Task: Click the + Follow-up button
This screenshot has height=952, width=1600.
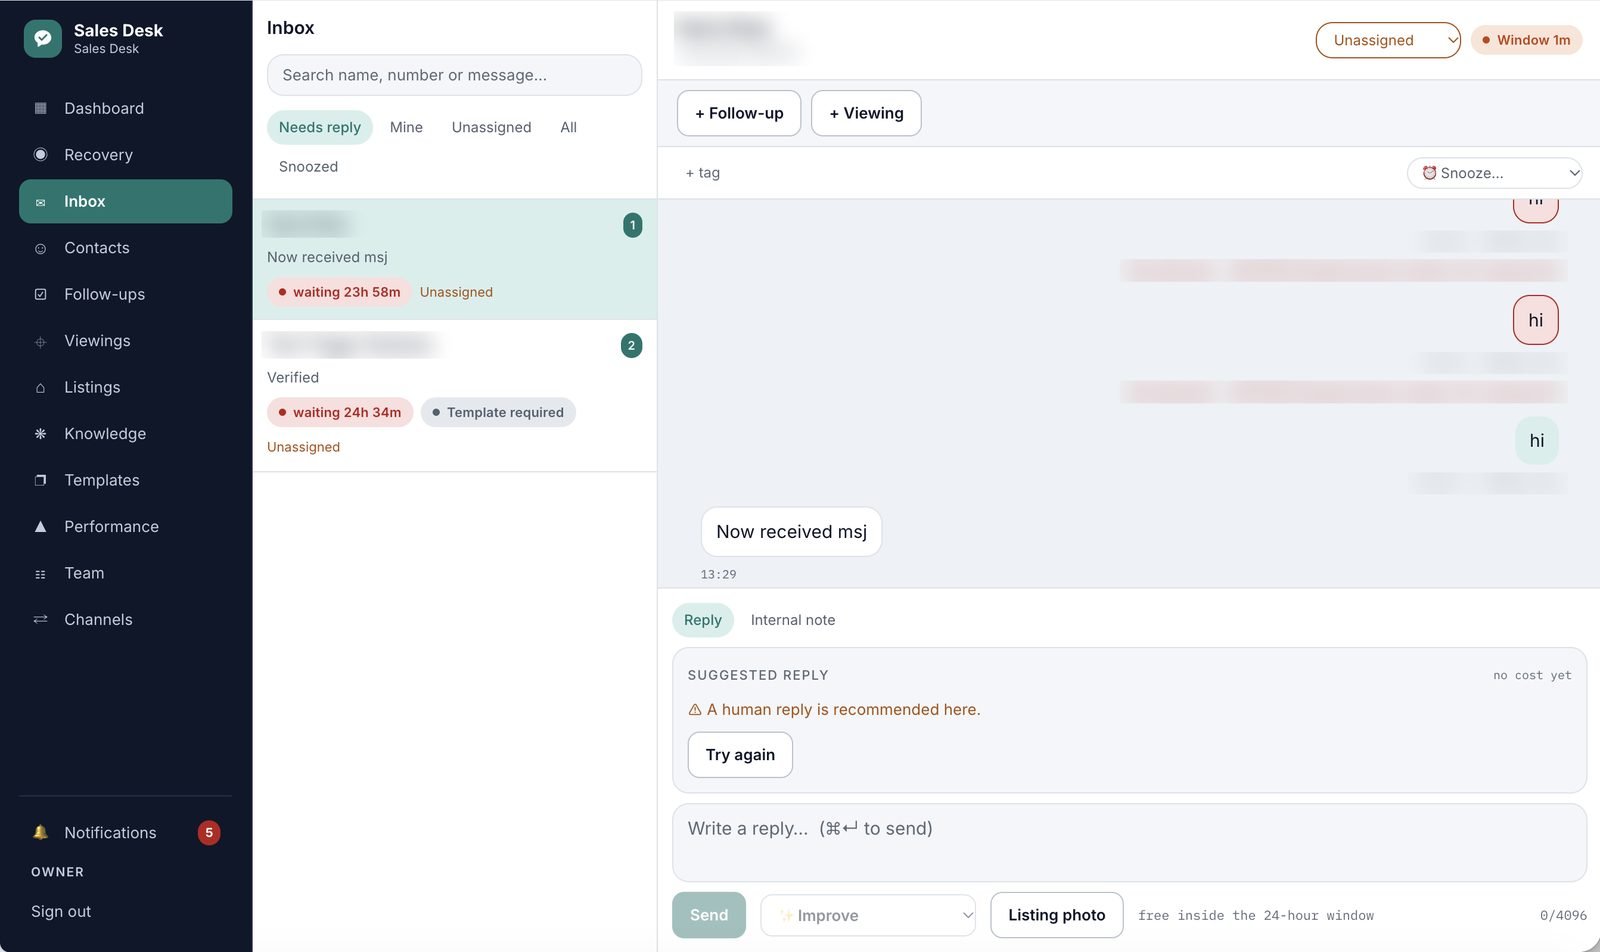Action: click(739, 113)
